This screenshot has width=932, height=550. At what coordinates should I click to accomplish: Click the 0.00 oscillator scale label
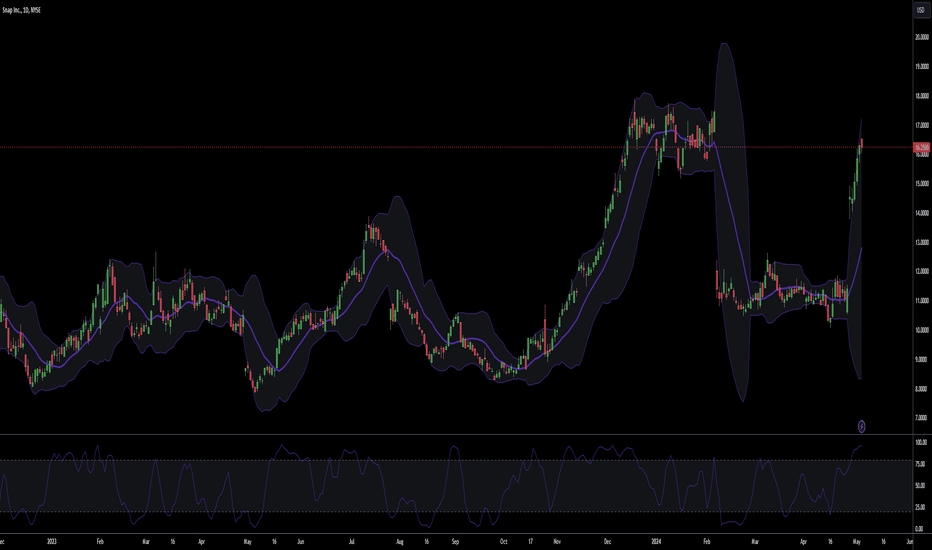click(920, 529)
